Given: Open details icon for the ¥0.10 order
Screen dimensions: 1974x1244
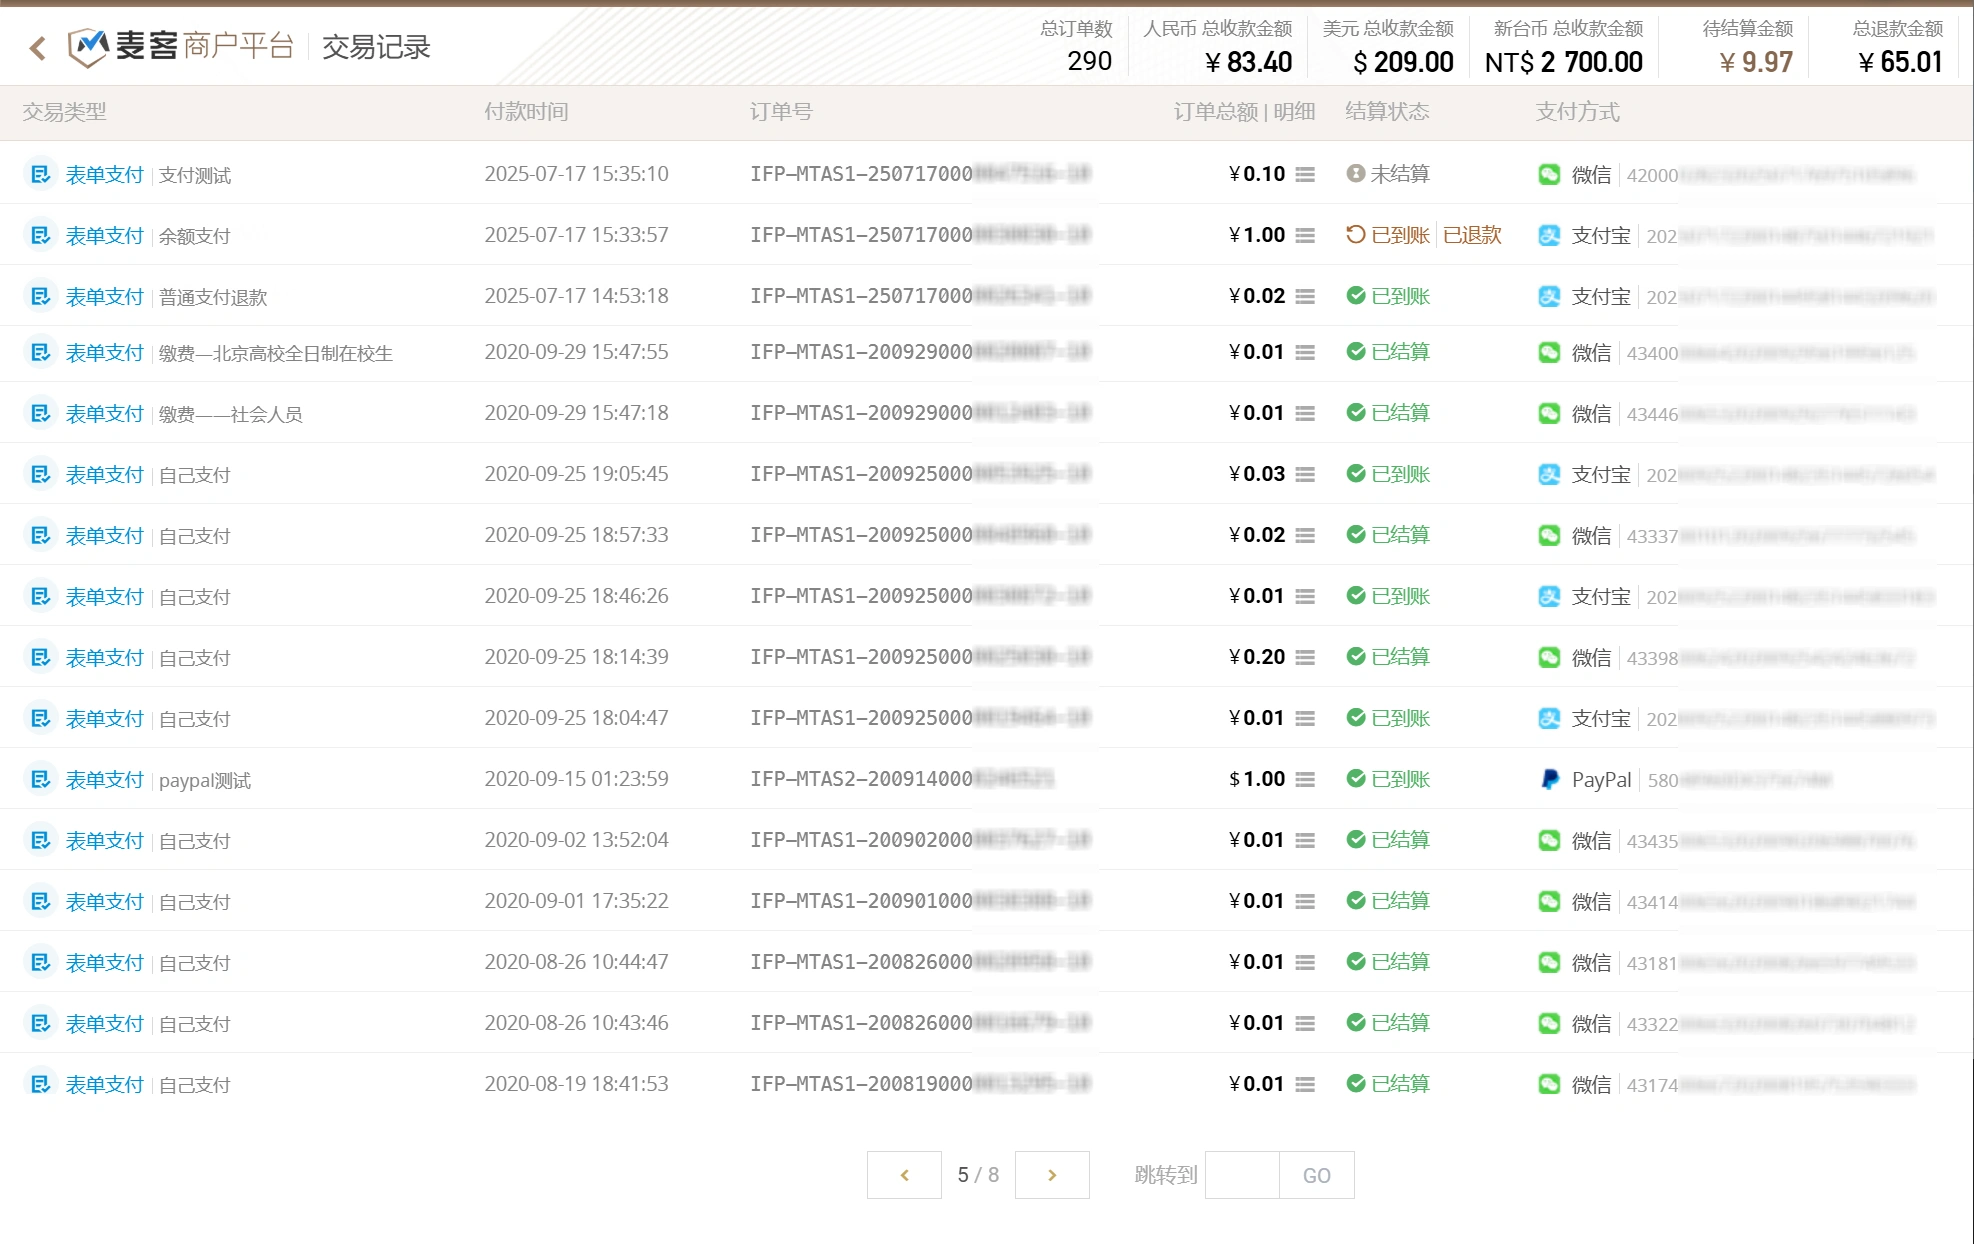Looking at the screenshot, I should tap(1305, 175).
